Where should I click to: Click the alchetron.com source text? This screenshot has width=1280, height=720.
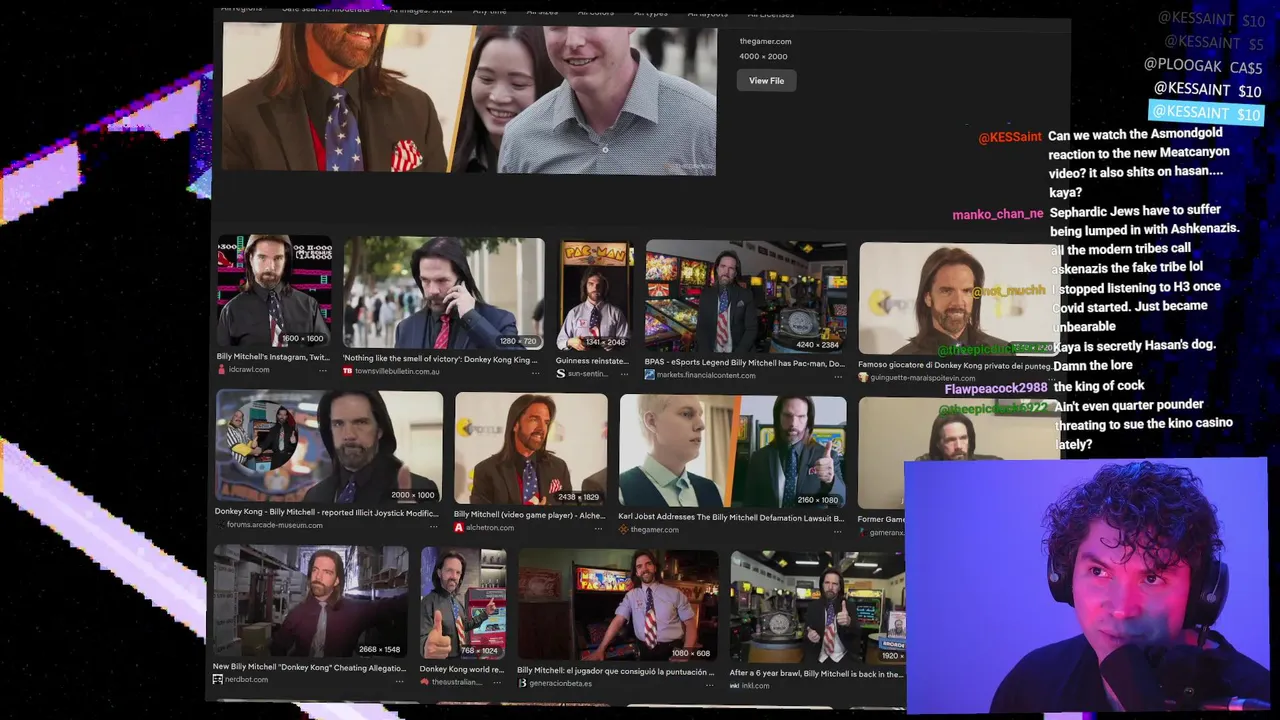click(490, 528)
